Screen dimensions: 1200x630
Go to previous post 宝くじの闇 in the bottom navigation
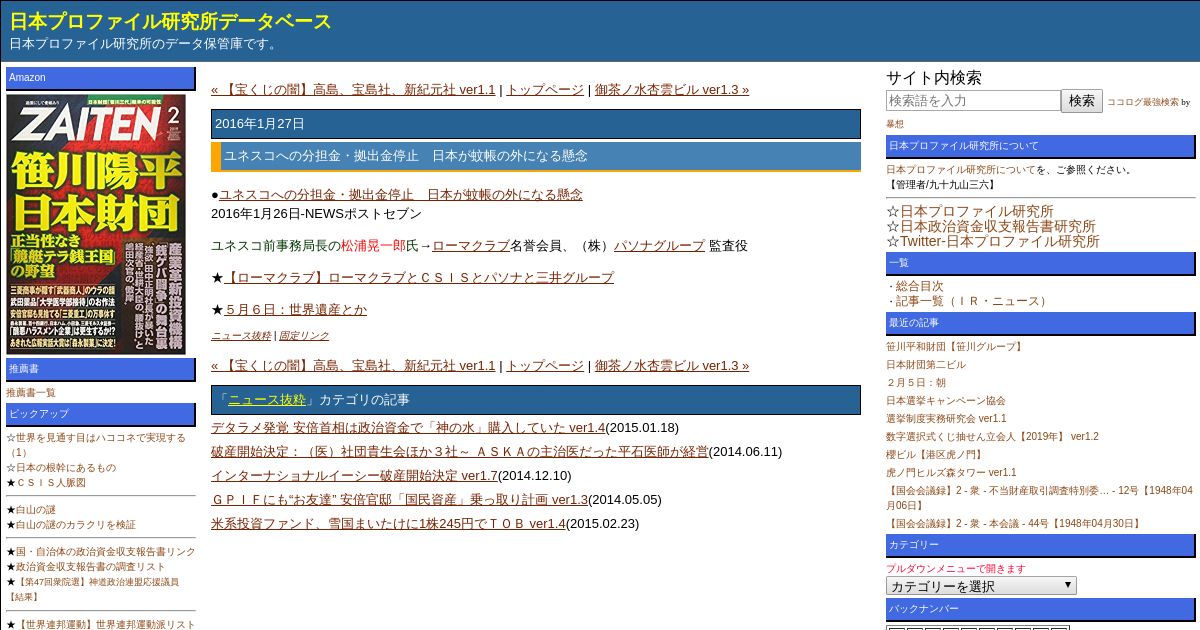click(353, 365)
